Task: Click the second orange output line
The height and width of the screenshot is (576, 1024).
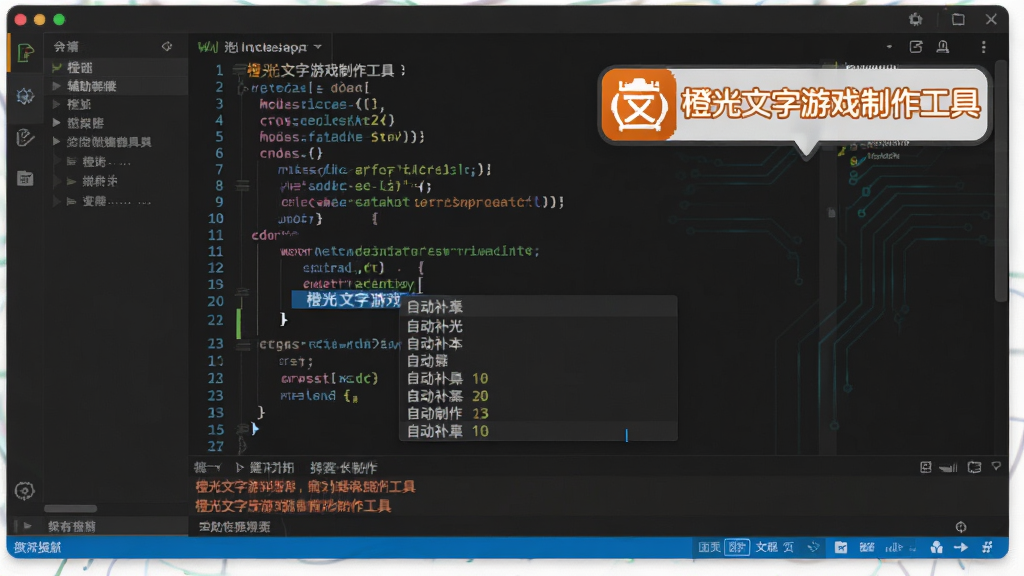Action: click(293, 505)
